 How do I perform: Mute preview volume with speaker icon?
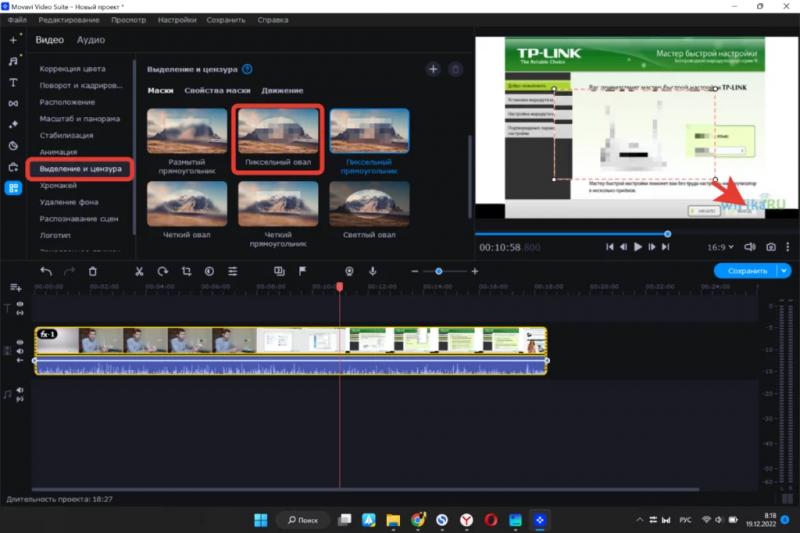pyautogui.click(x=749, y=246)
